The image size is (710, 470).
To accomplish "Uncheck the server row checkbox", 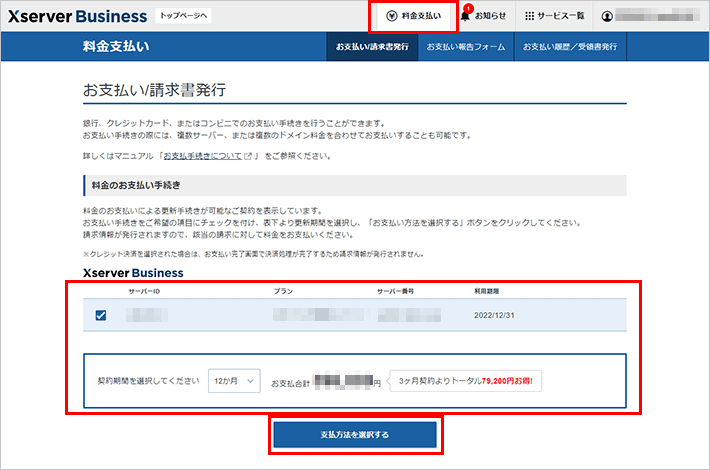I will [x=101, y=315].
